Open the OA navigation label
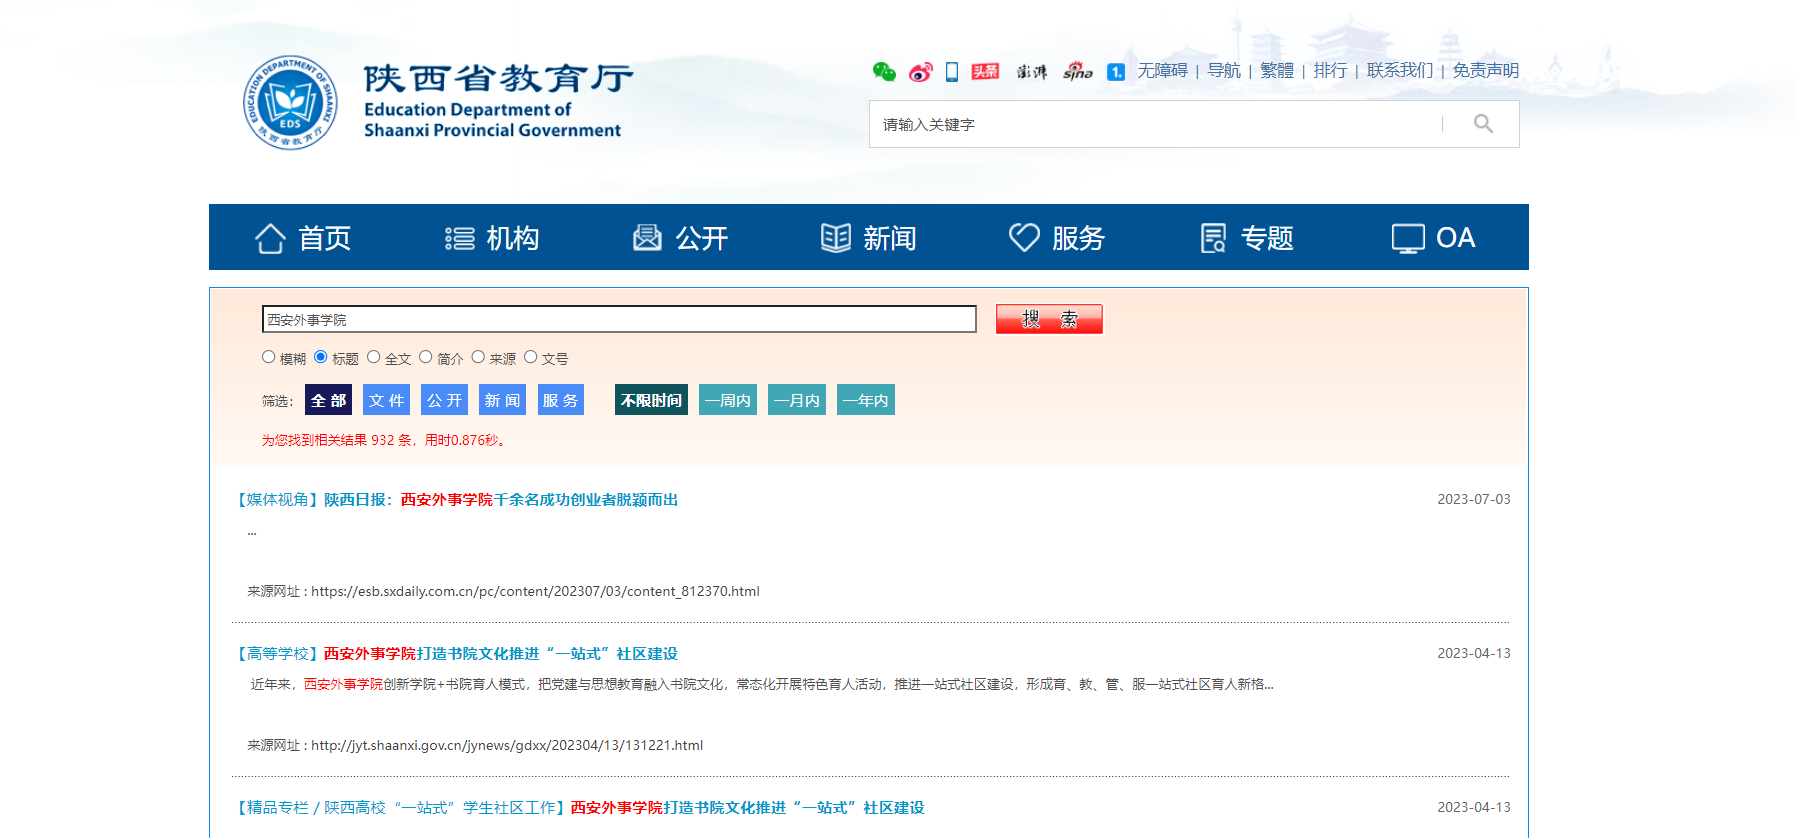This screenshot has width=1796, height=838. click(1456, 238)
